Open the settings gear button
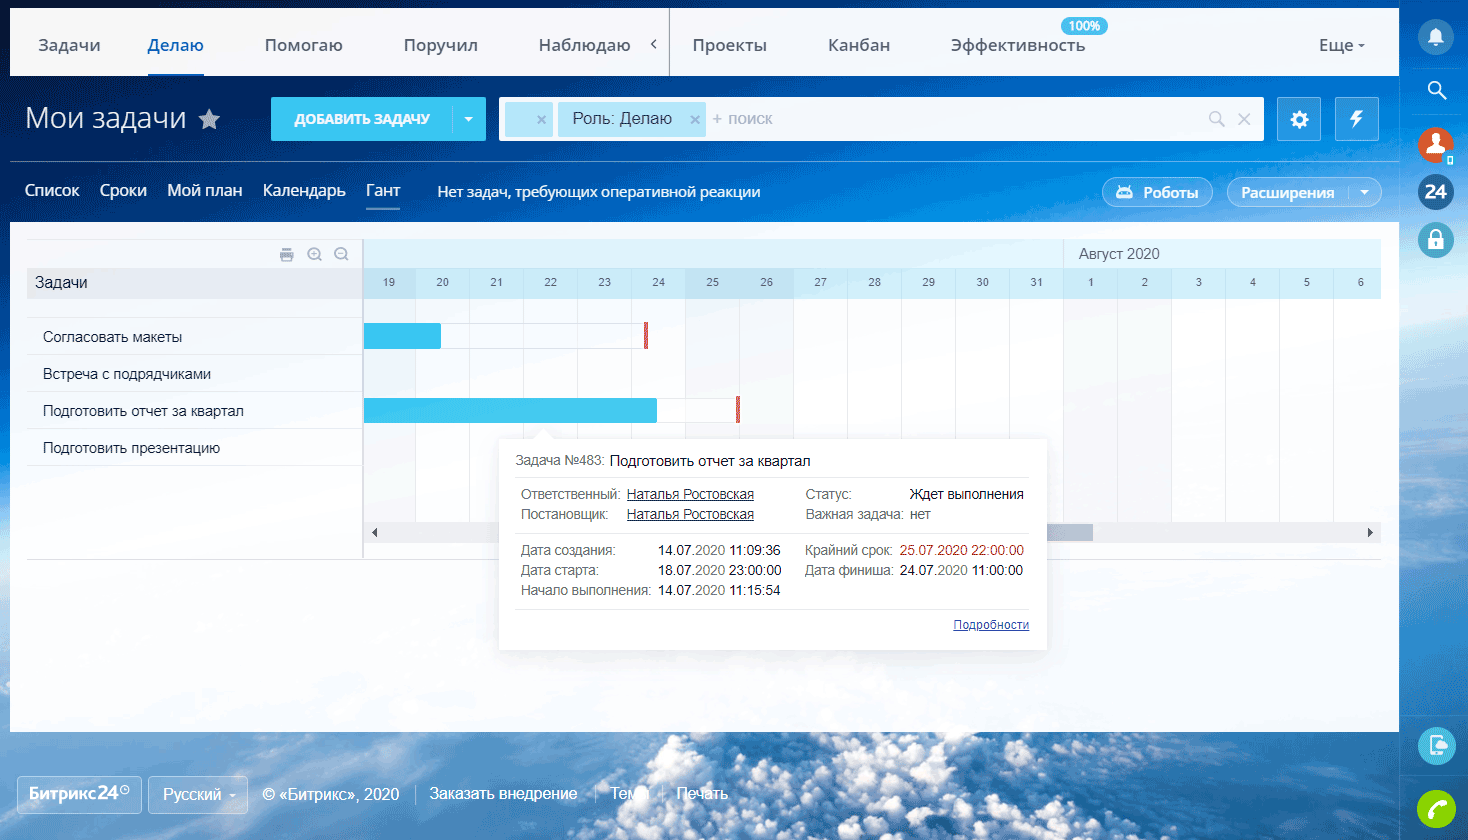Image resolution: width=1468 pixels, height=840 pixels. tap(1299, 119)
